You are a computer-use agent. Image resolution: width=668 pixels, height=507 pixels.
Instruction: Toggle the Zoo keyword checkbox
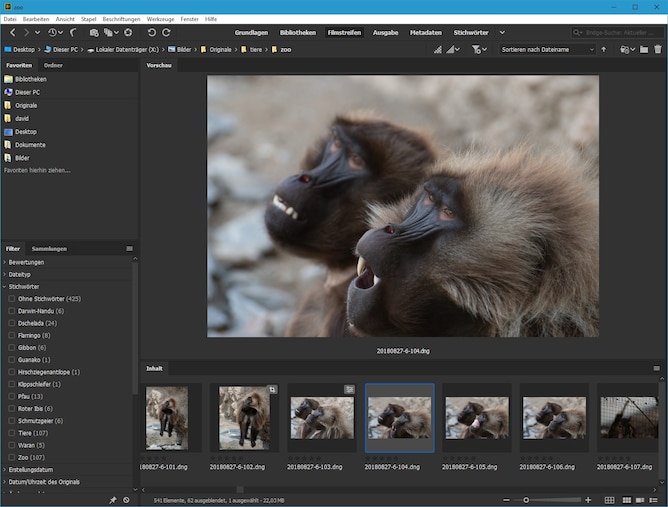tap(12, 456)
